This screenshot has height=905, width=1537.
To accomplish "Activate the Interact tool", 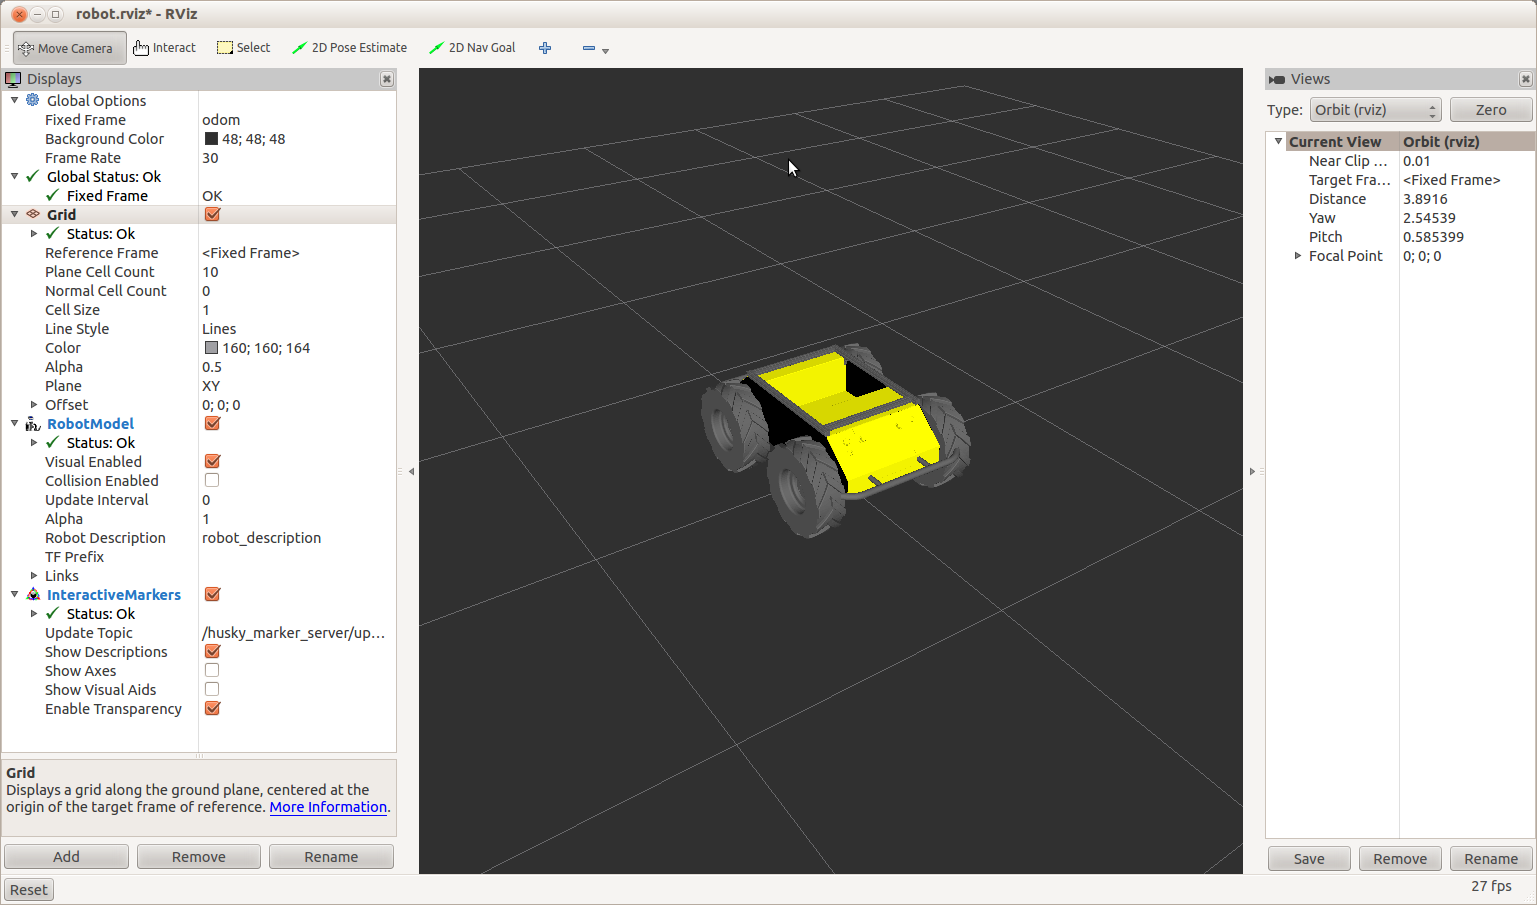I will pyautogui.click(x=165, y=48).
